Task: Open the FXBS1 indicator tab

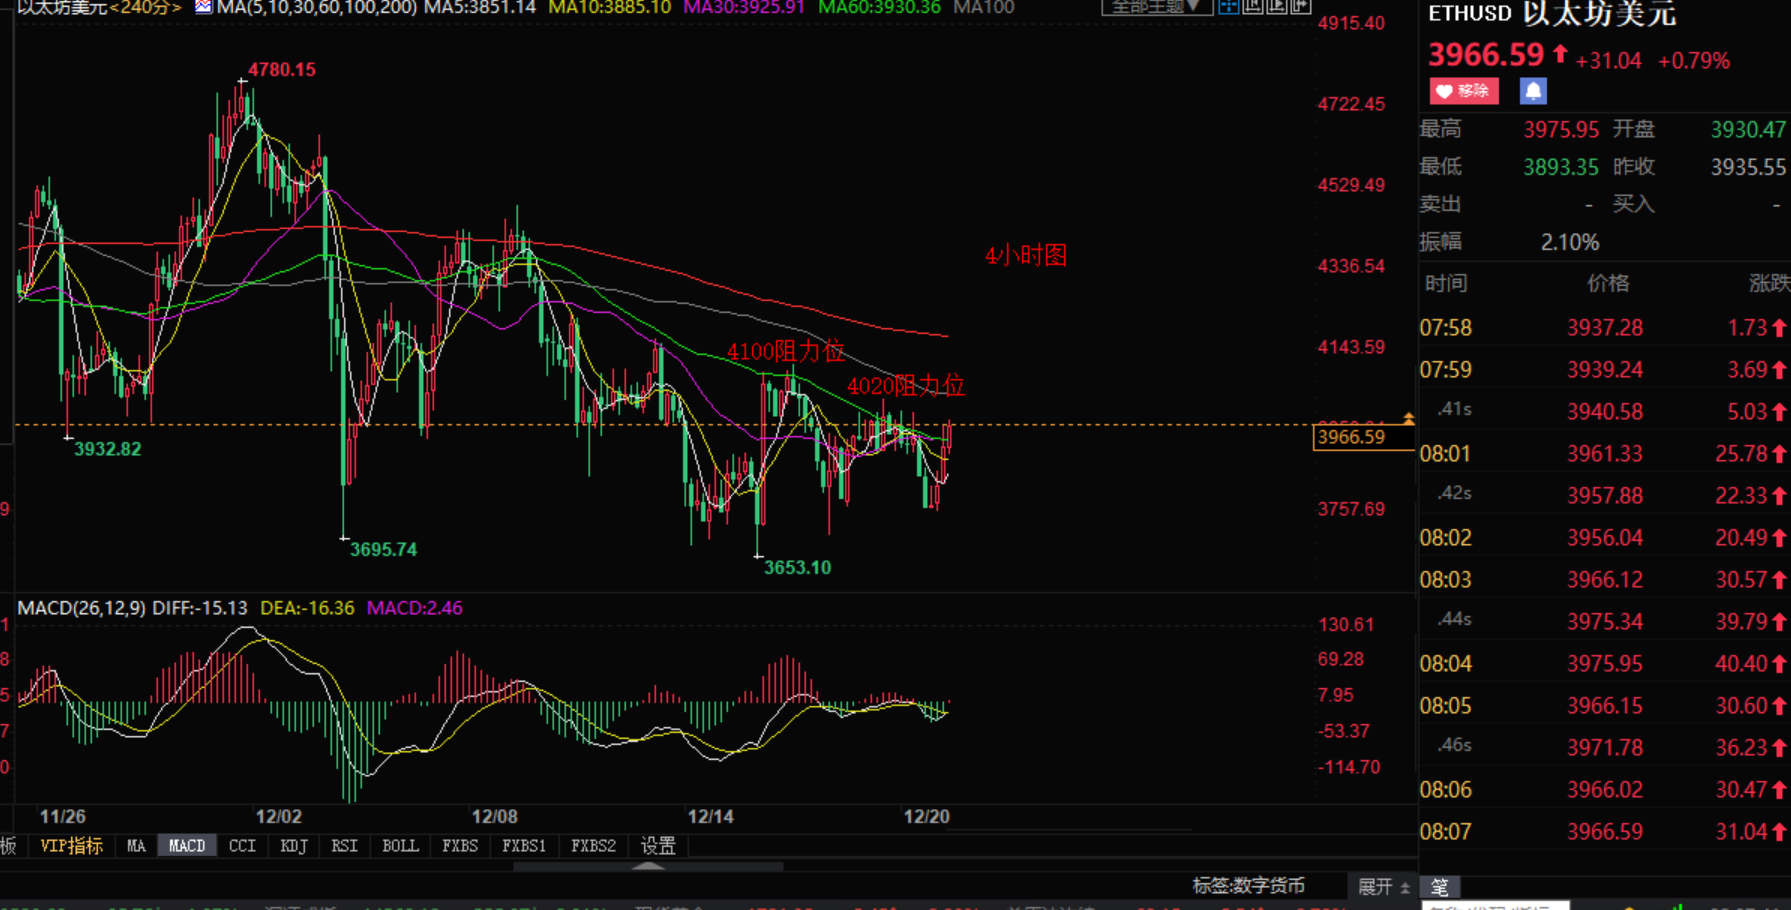Action: coord(524,846)
